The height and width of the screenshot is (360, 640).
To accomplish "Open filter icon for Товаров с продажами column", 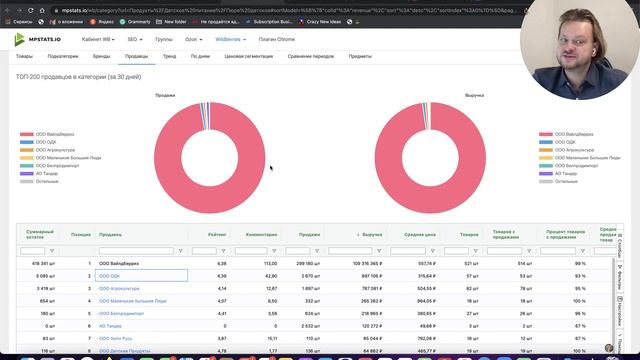I will (529, 251).
